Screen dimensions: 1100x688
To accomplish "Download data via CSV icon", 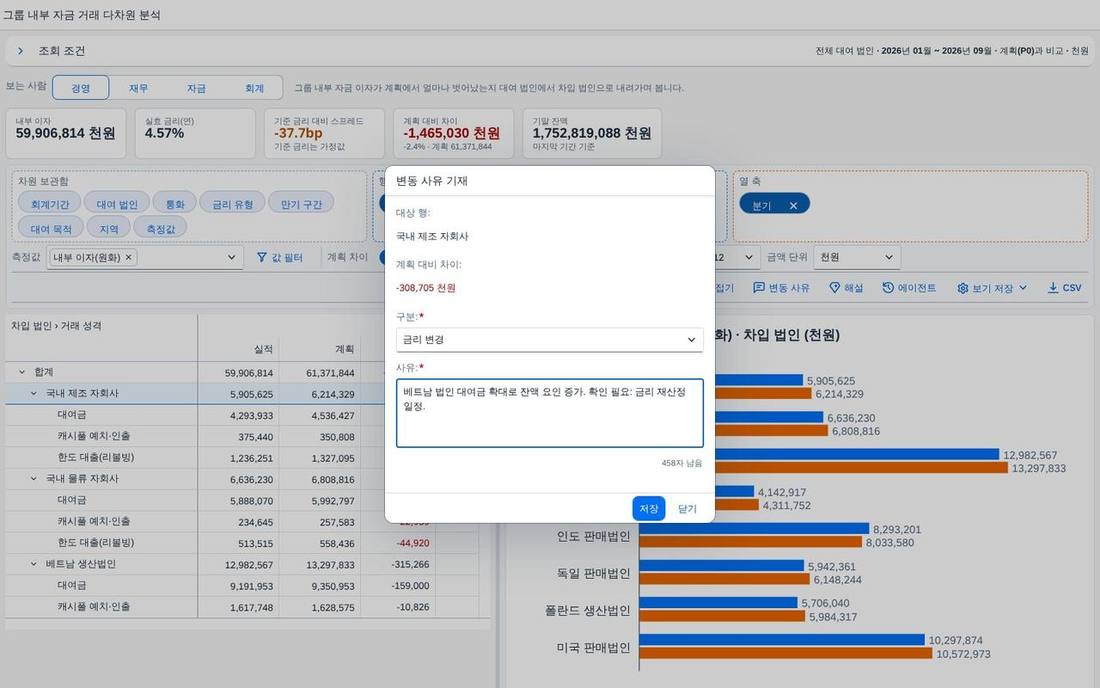I will [1052, 288].
